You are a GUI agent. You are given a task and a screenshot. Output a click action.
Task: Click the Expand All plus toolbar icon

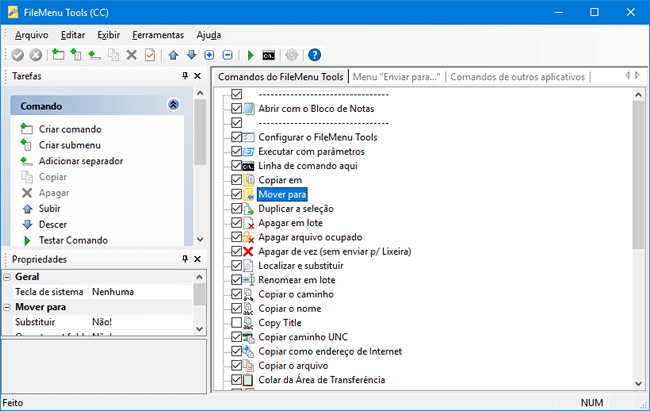209,55
